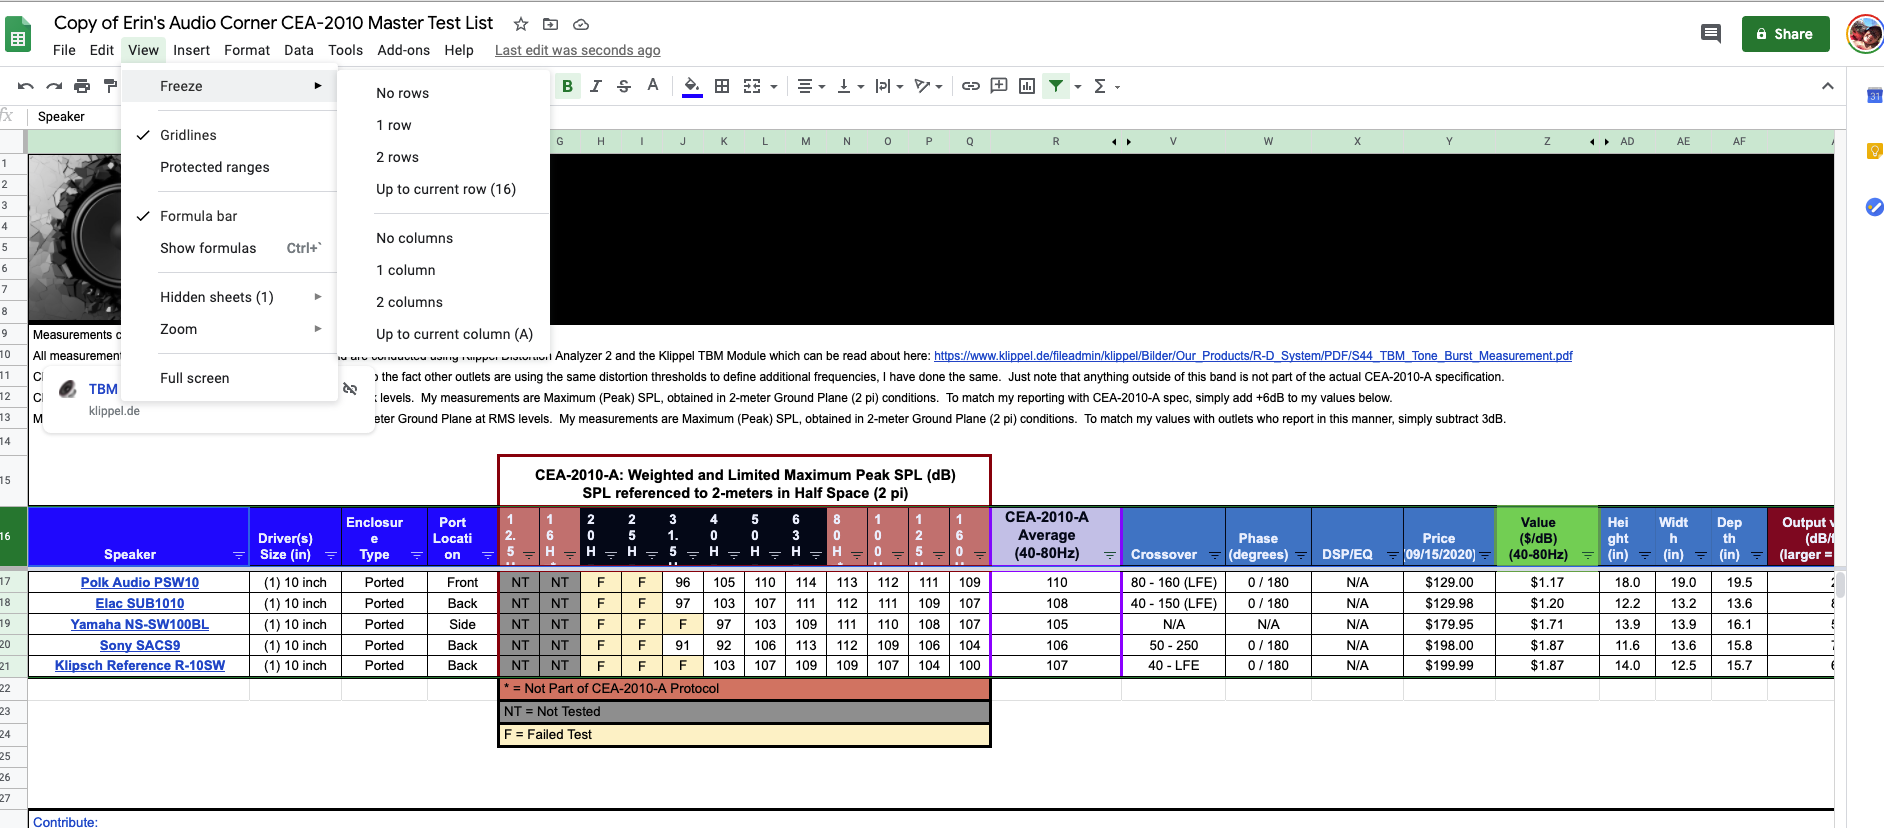Image resolution: width=1884 pixels, height=828 pixels.
Task: Open the comment history icon
Action: click(1711, 34)
